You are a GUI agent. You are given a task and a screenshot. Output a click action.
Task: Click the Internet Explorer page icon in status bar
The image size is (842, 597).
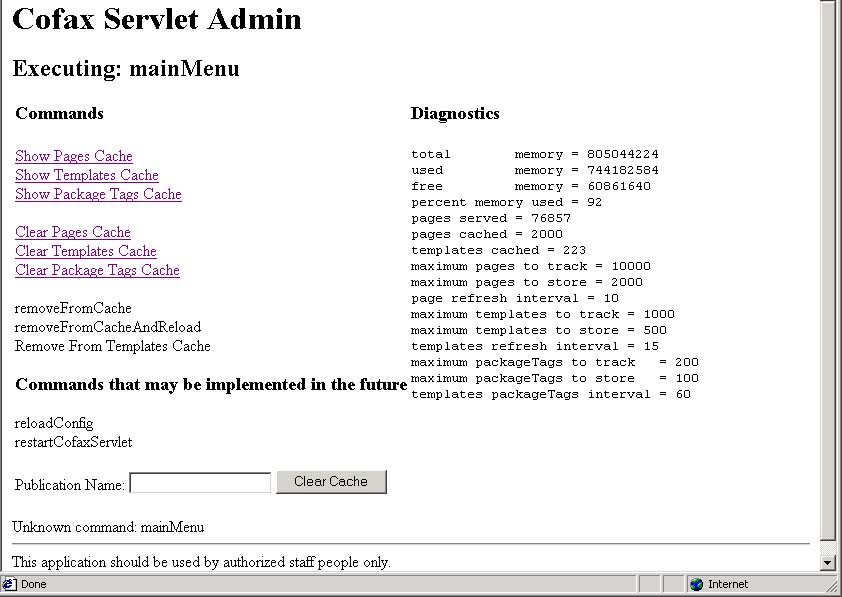pyautogui.click(x=9, y=584)
